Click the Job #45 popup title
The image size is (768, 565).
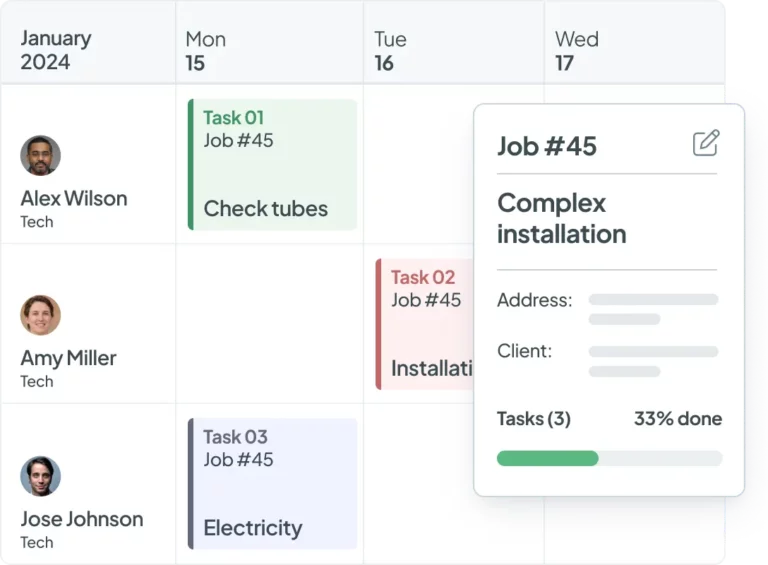[x=547, y=146]
